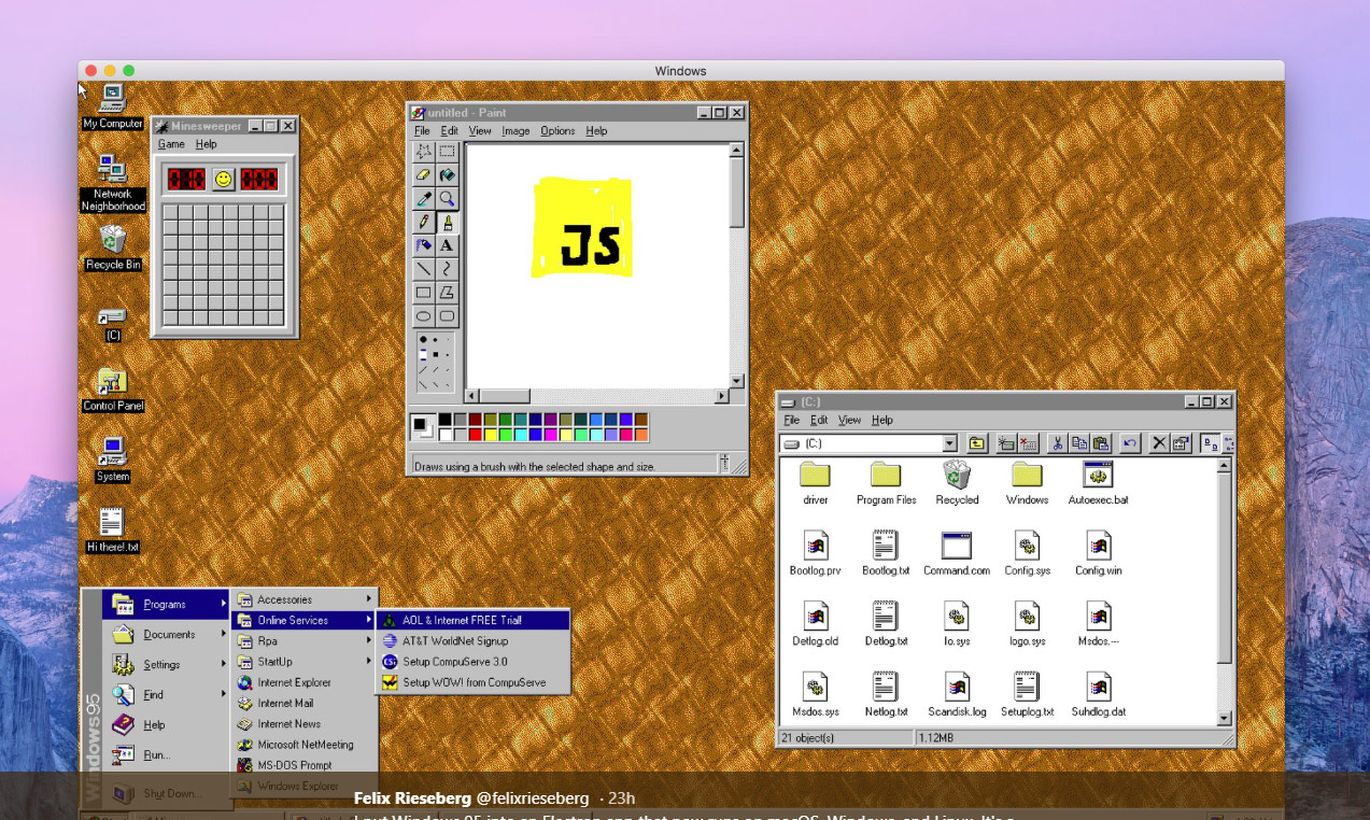The width and height of the screenshot is (1370, 820).
Task: Click the Undo arrow in C: window toolbar
Action: [x=1130, y=444]
